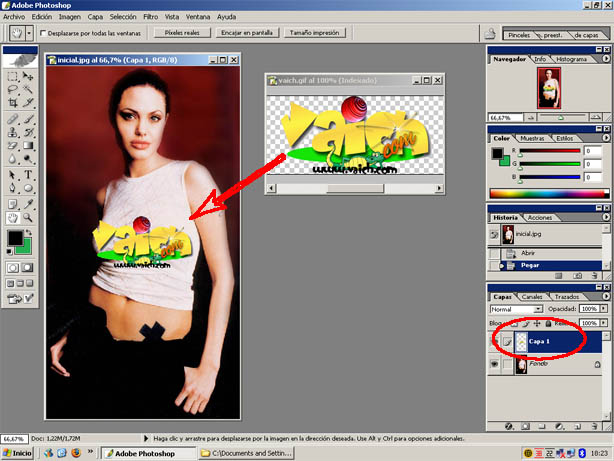Open the Opacidad slider dropdown arrow
Image resolution: width=614 pixels, height=461 pixels.
click(x=602, y=310)
